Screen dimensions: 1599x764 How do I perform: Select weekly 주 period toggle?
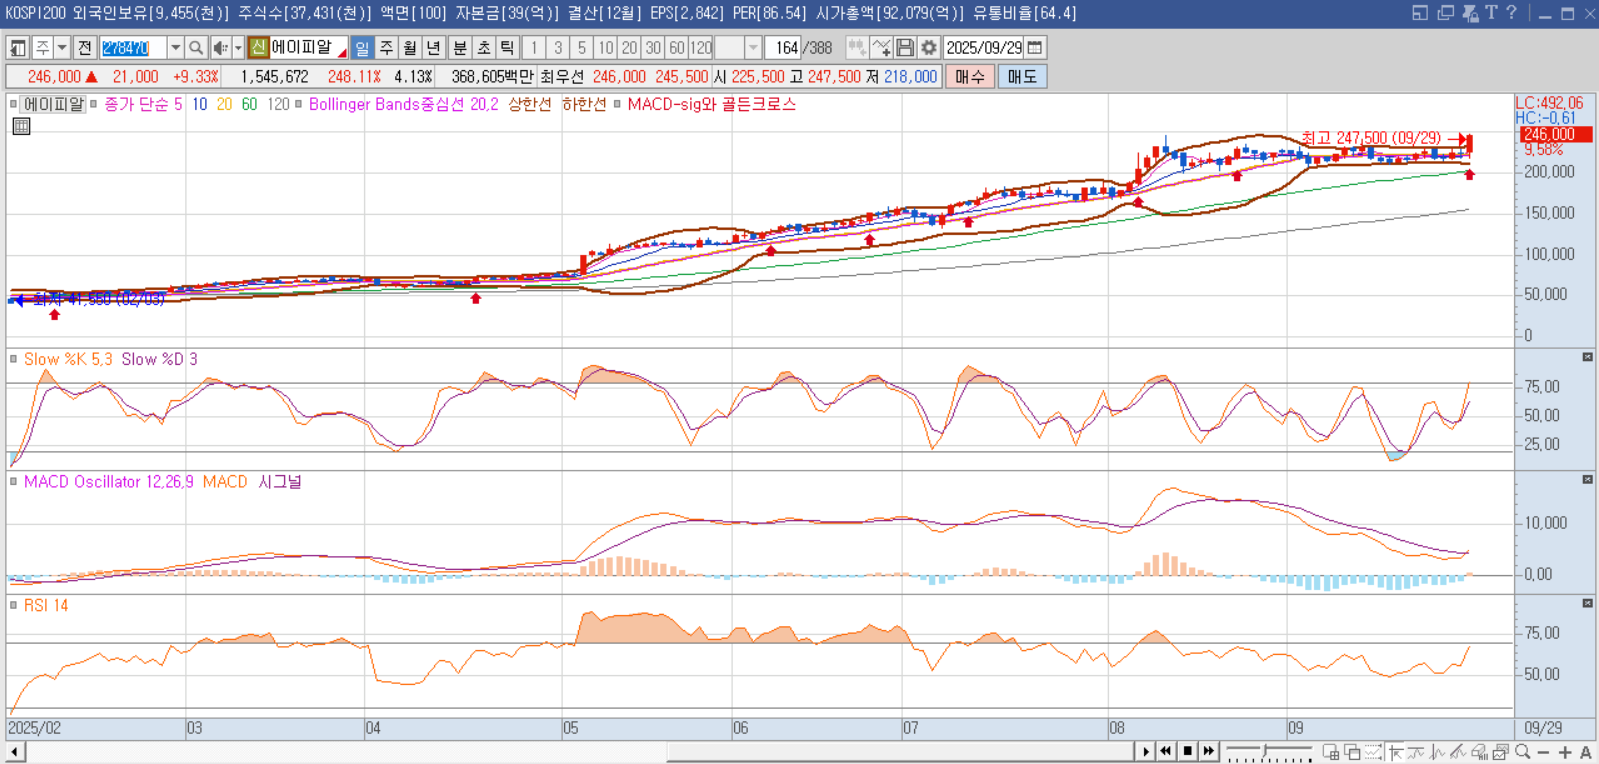pos(386,48)
